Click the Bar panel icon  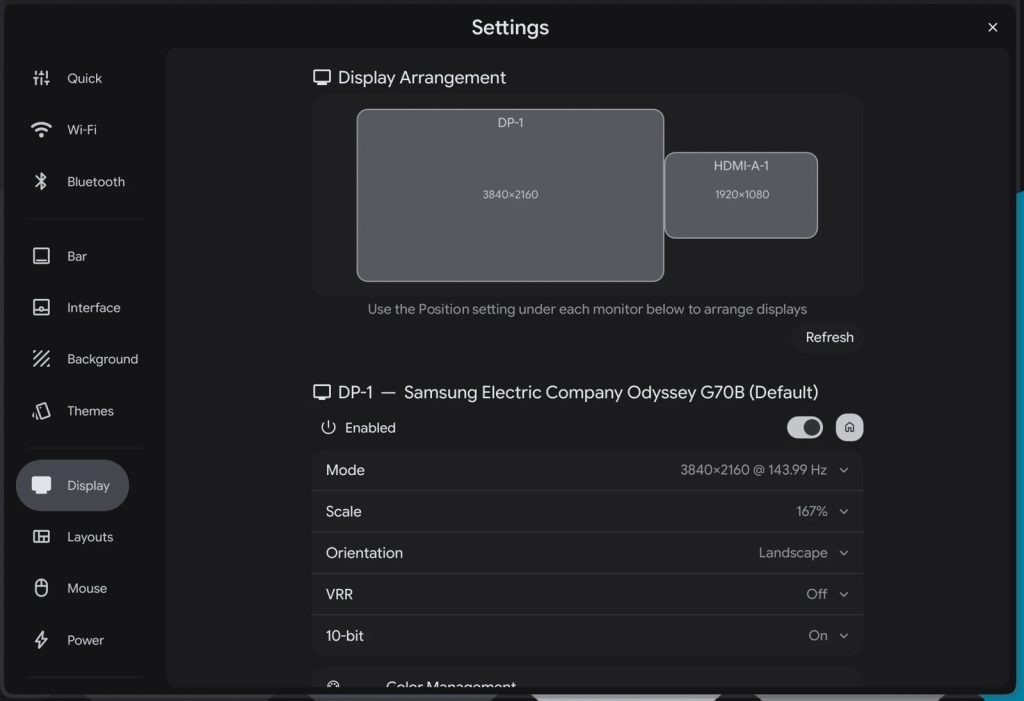41,255
